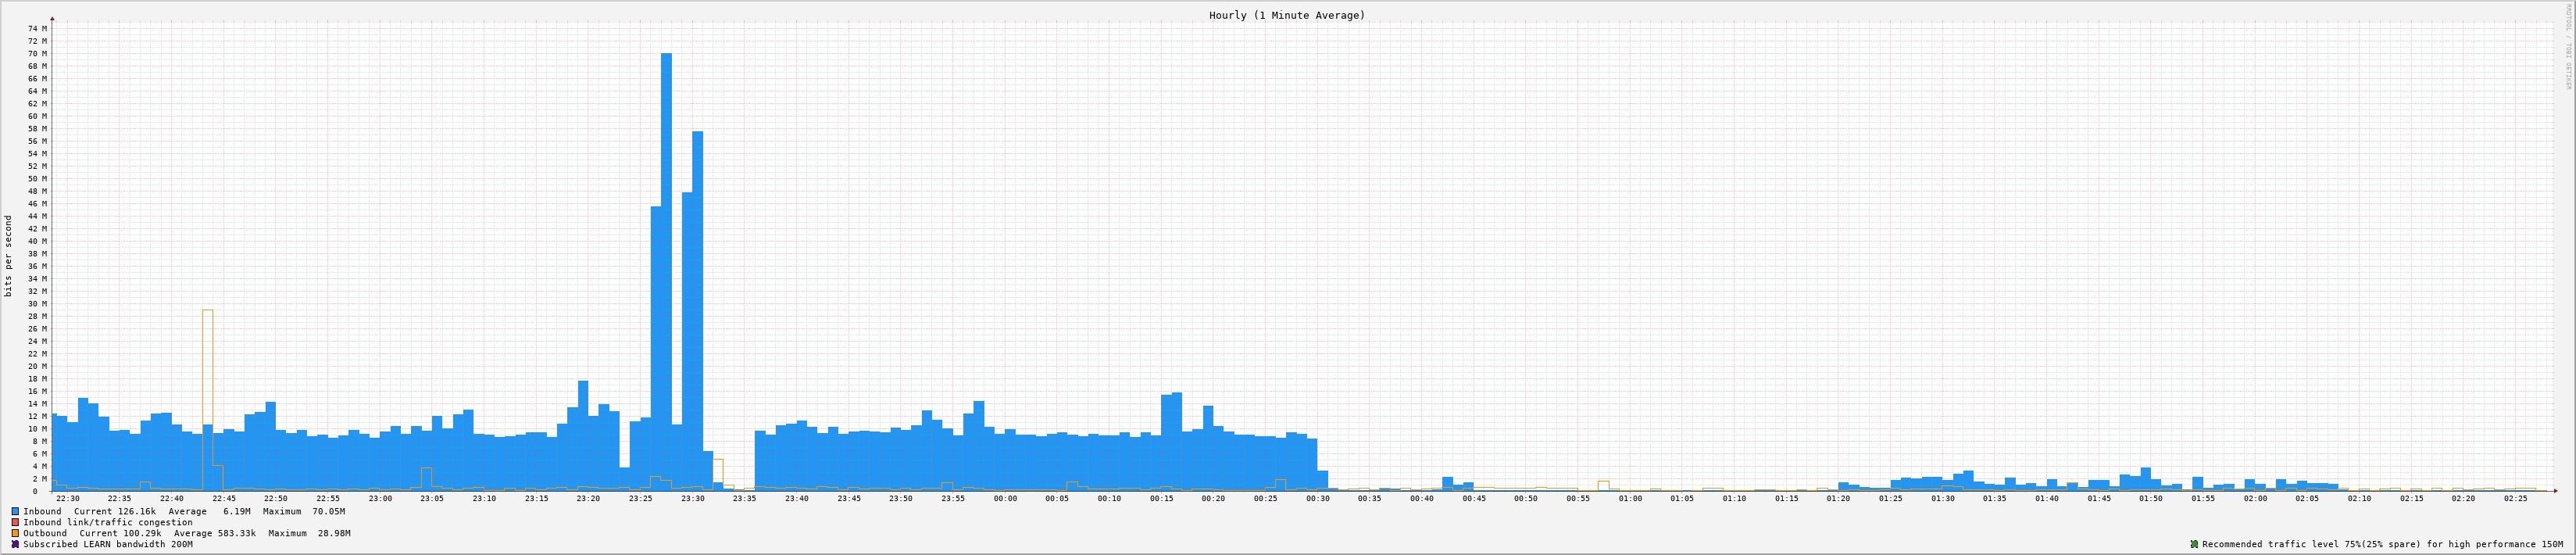Select the 23:30 time axis label

pyautogui.click(x=692, y=498)
